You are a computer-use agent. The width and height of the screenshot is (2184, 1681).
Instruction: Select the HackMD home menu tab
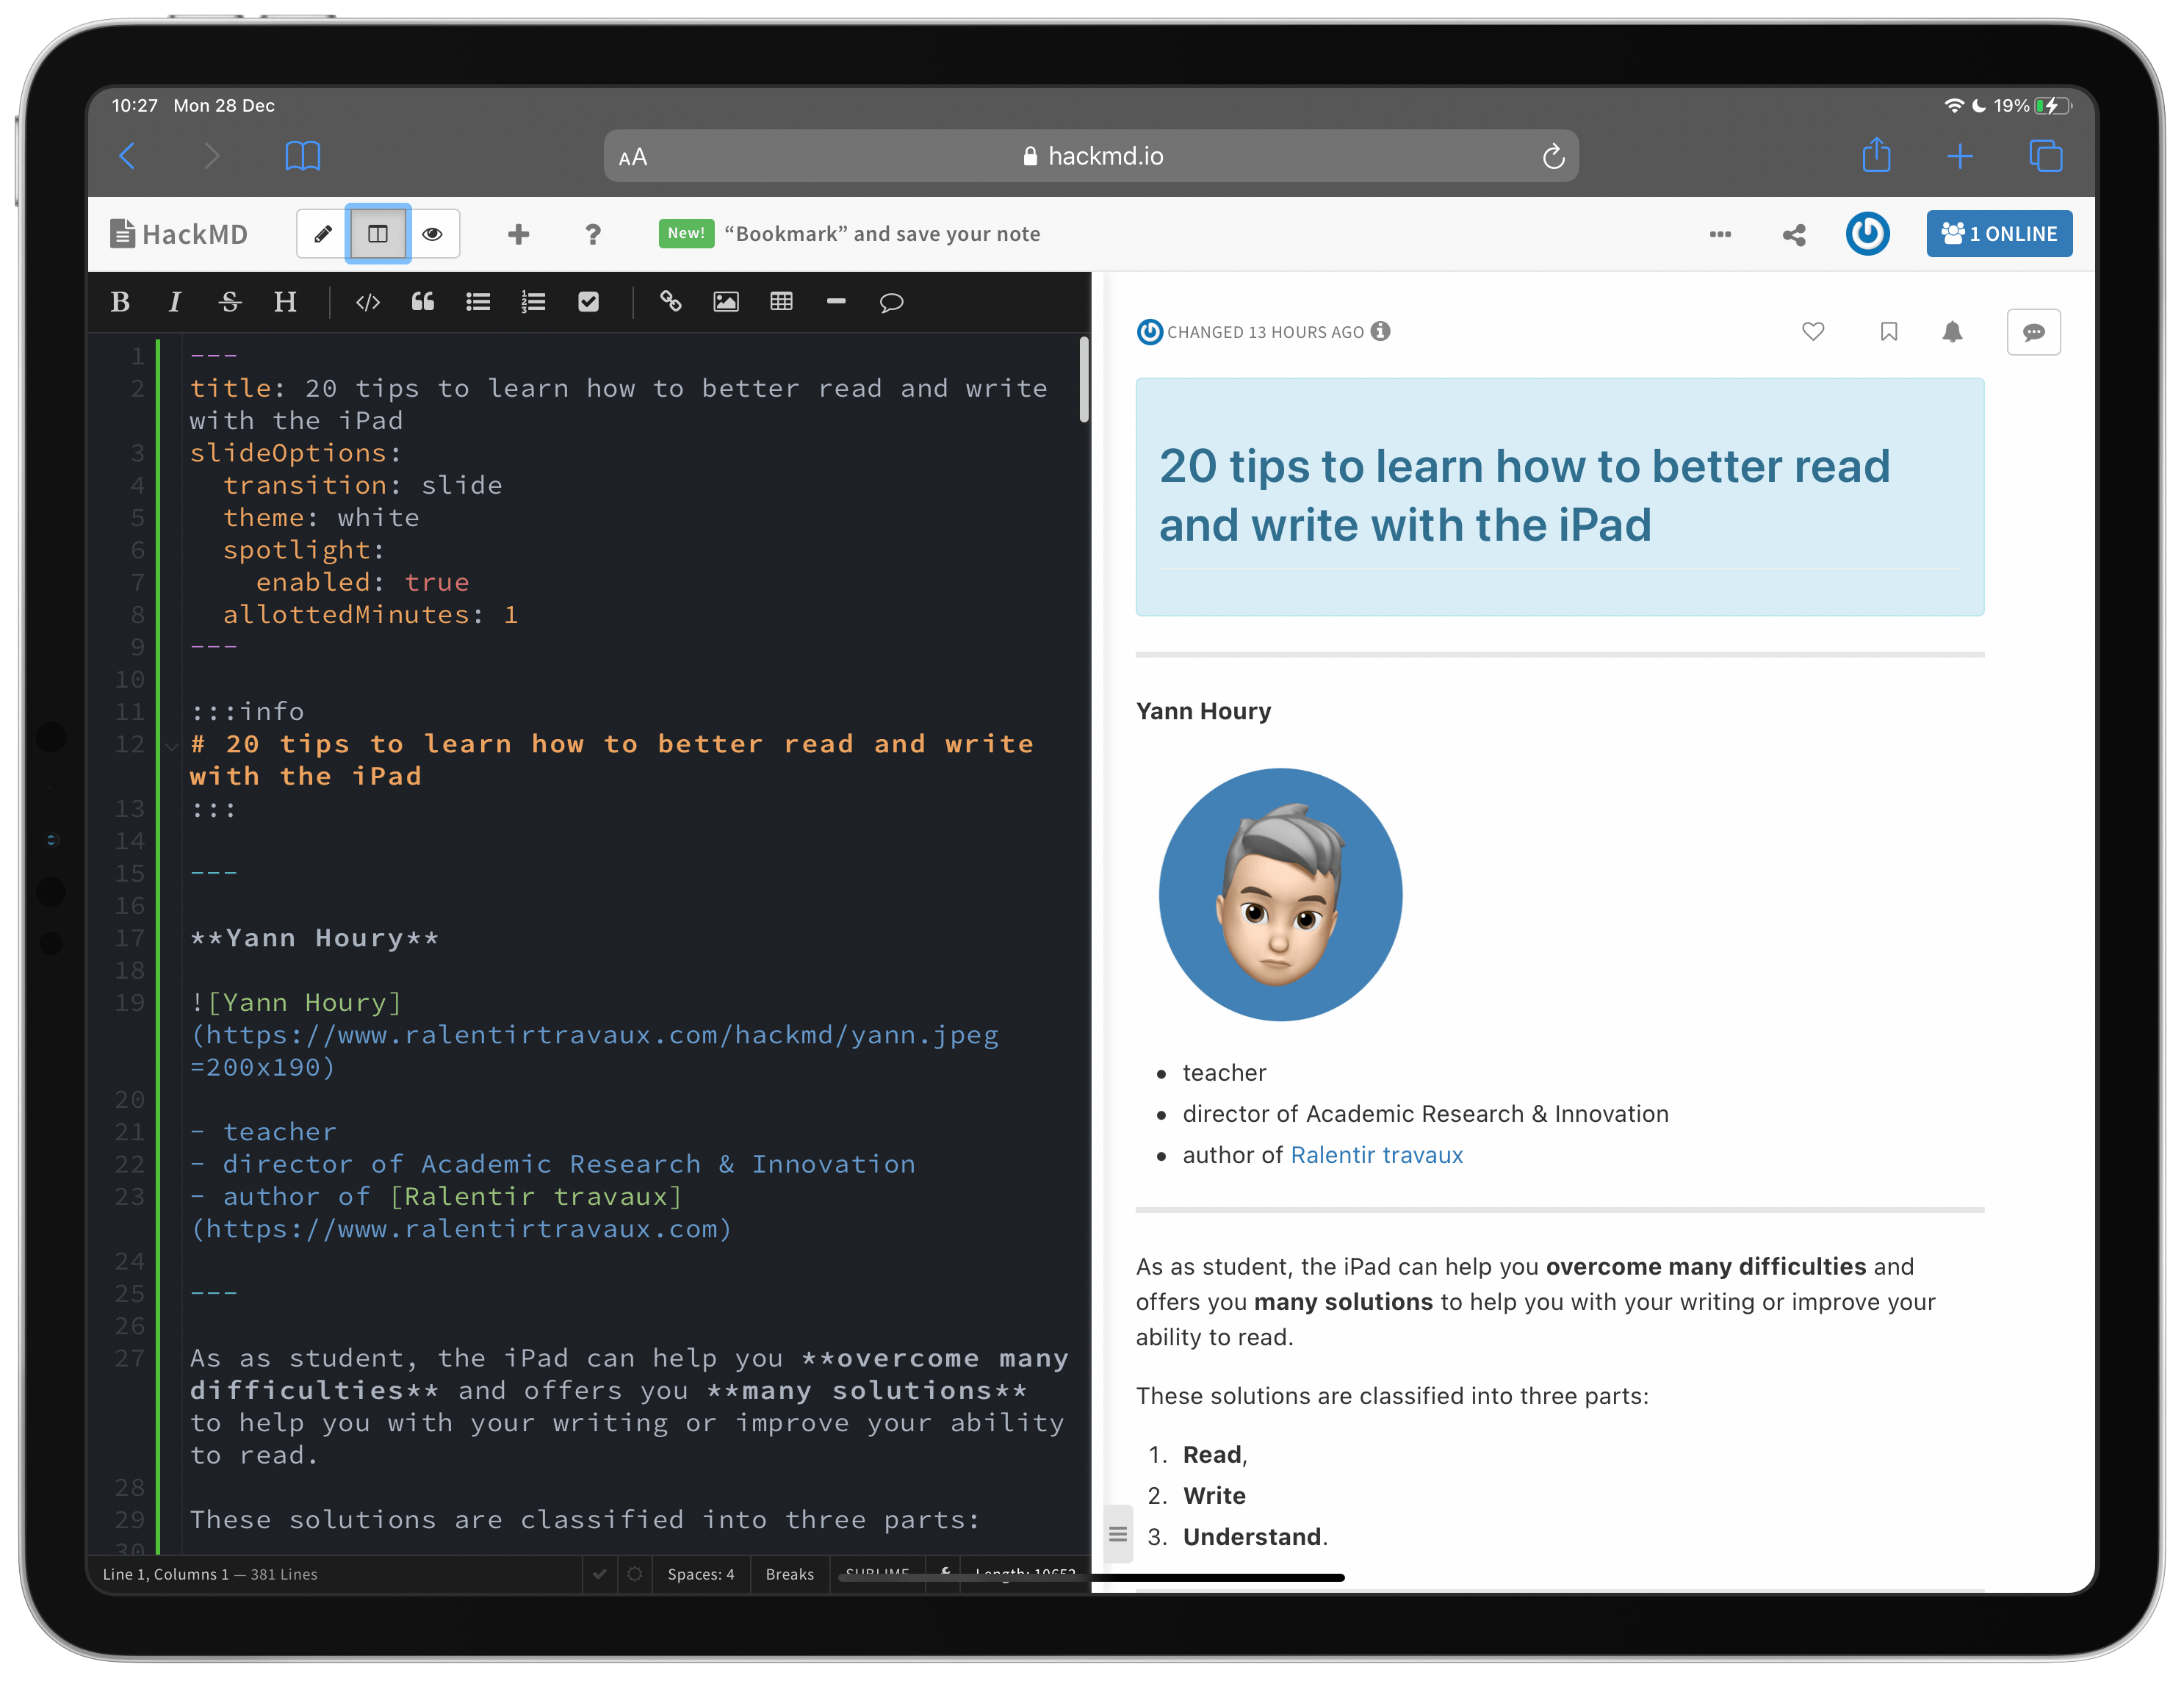click(x=175, y=233)
